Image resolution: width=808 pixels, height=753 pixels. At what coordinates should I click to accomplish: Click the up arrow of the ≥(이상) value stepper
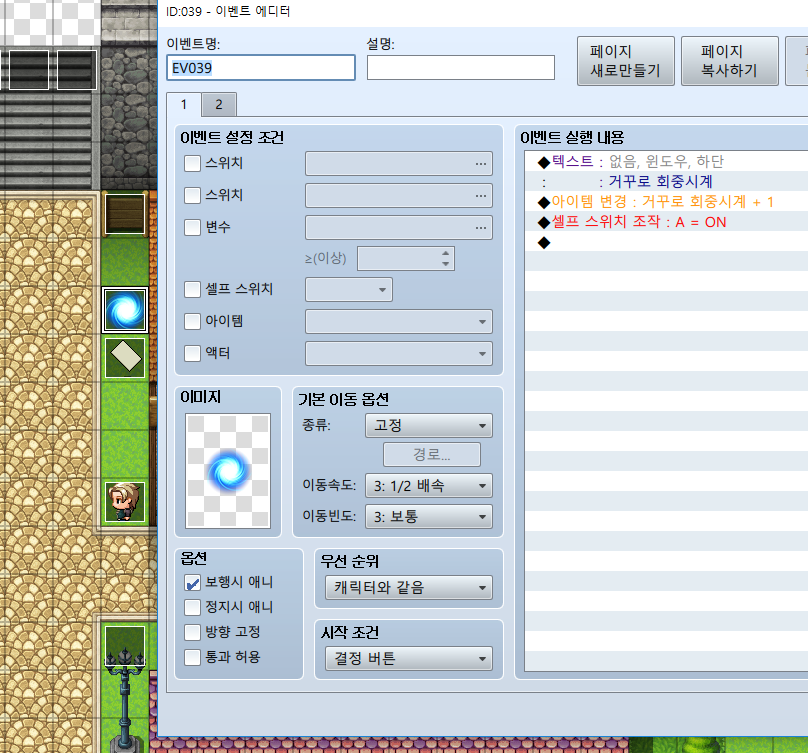pyautogui.click(x=448, y=253)
